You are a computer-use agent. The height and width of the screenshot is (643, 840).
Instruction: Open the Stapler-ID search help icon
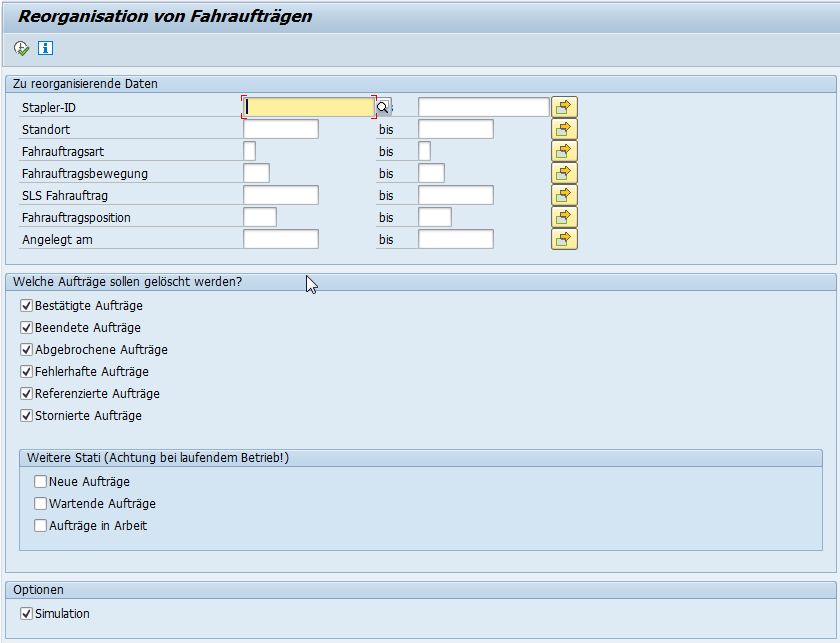click(382, 107)
